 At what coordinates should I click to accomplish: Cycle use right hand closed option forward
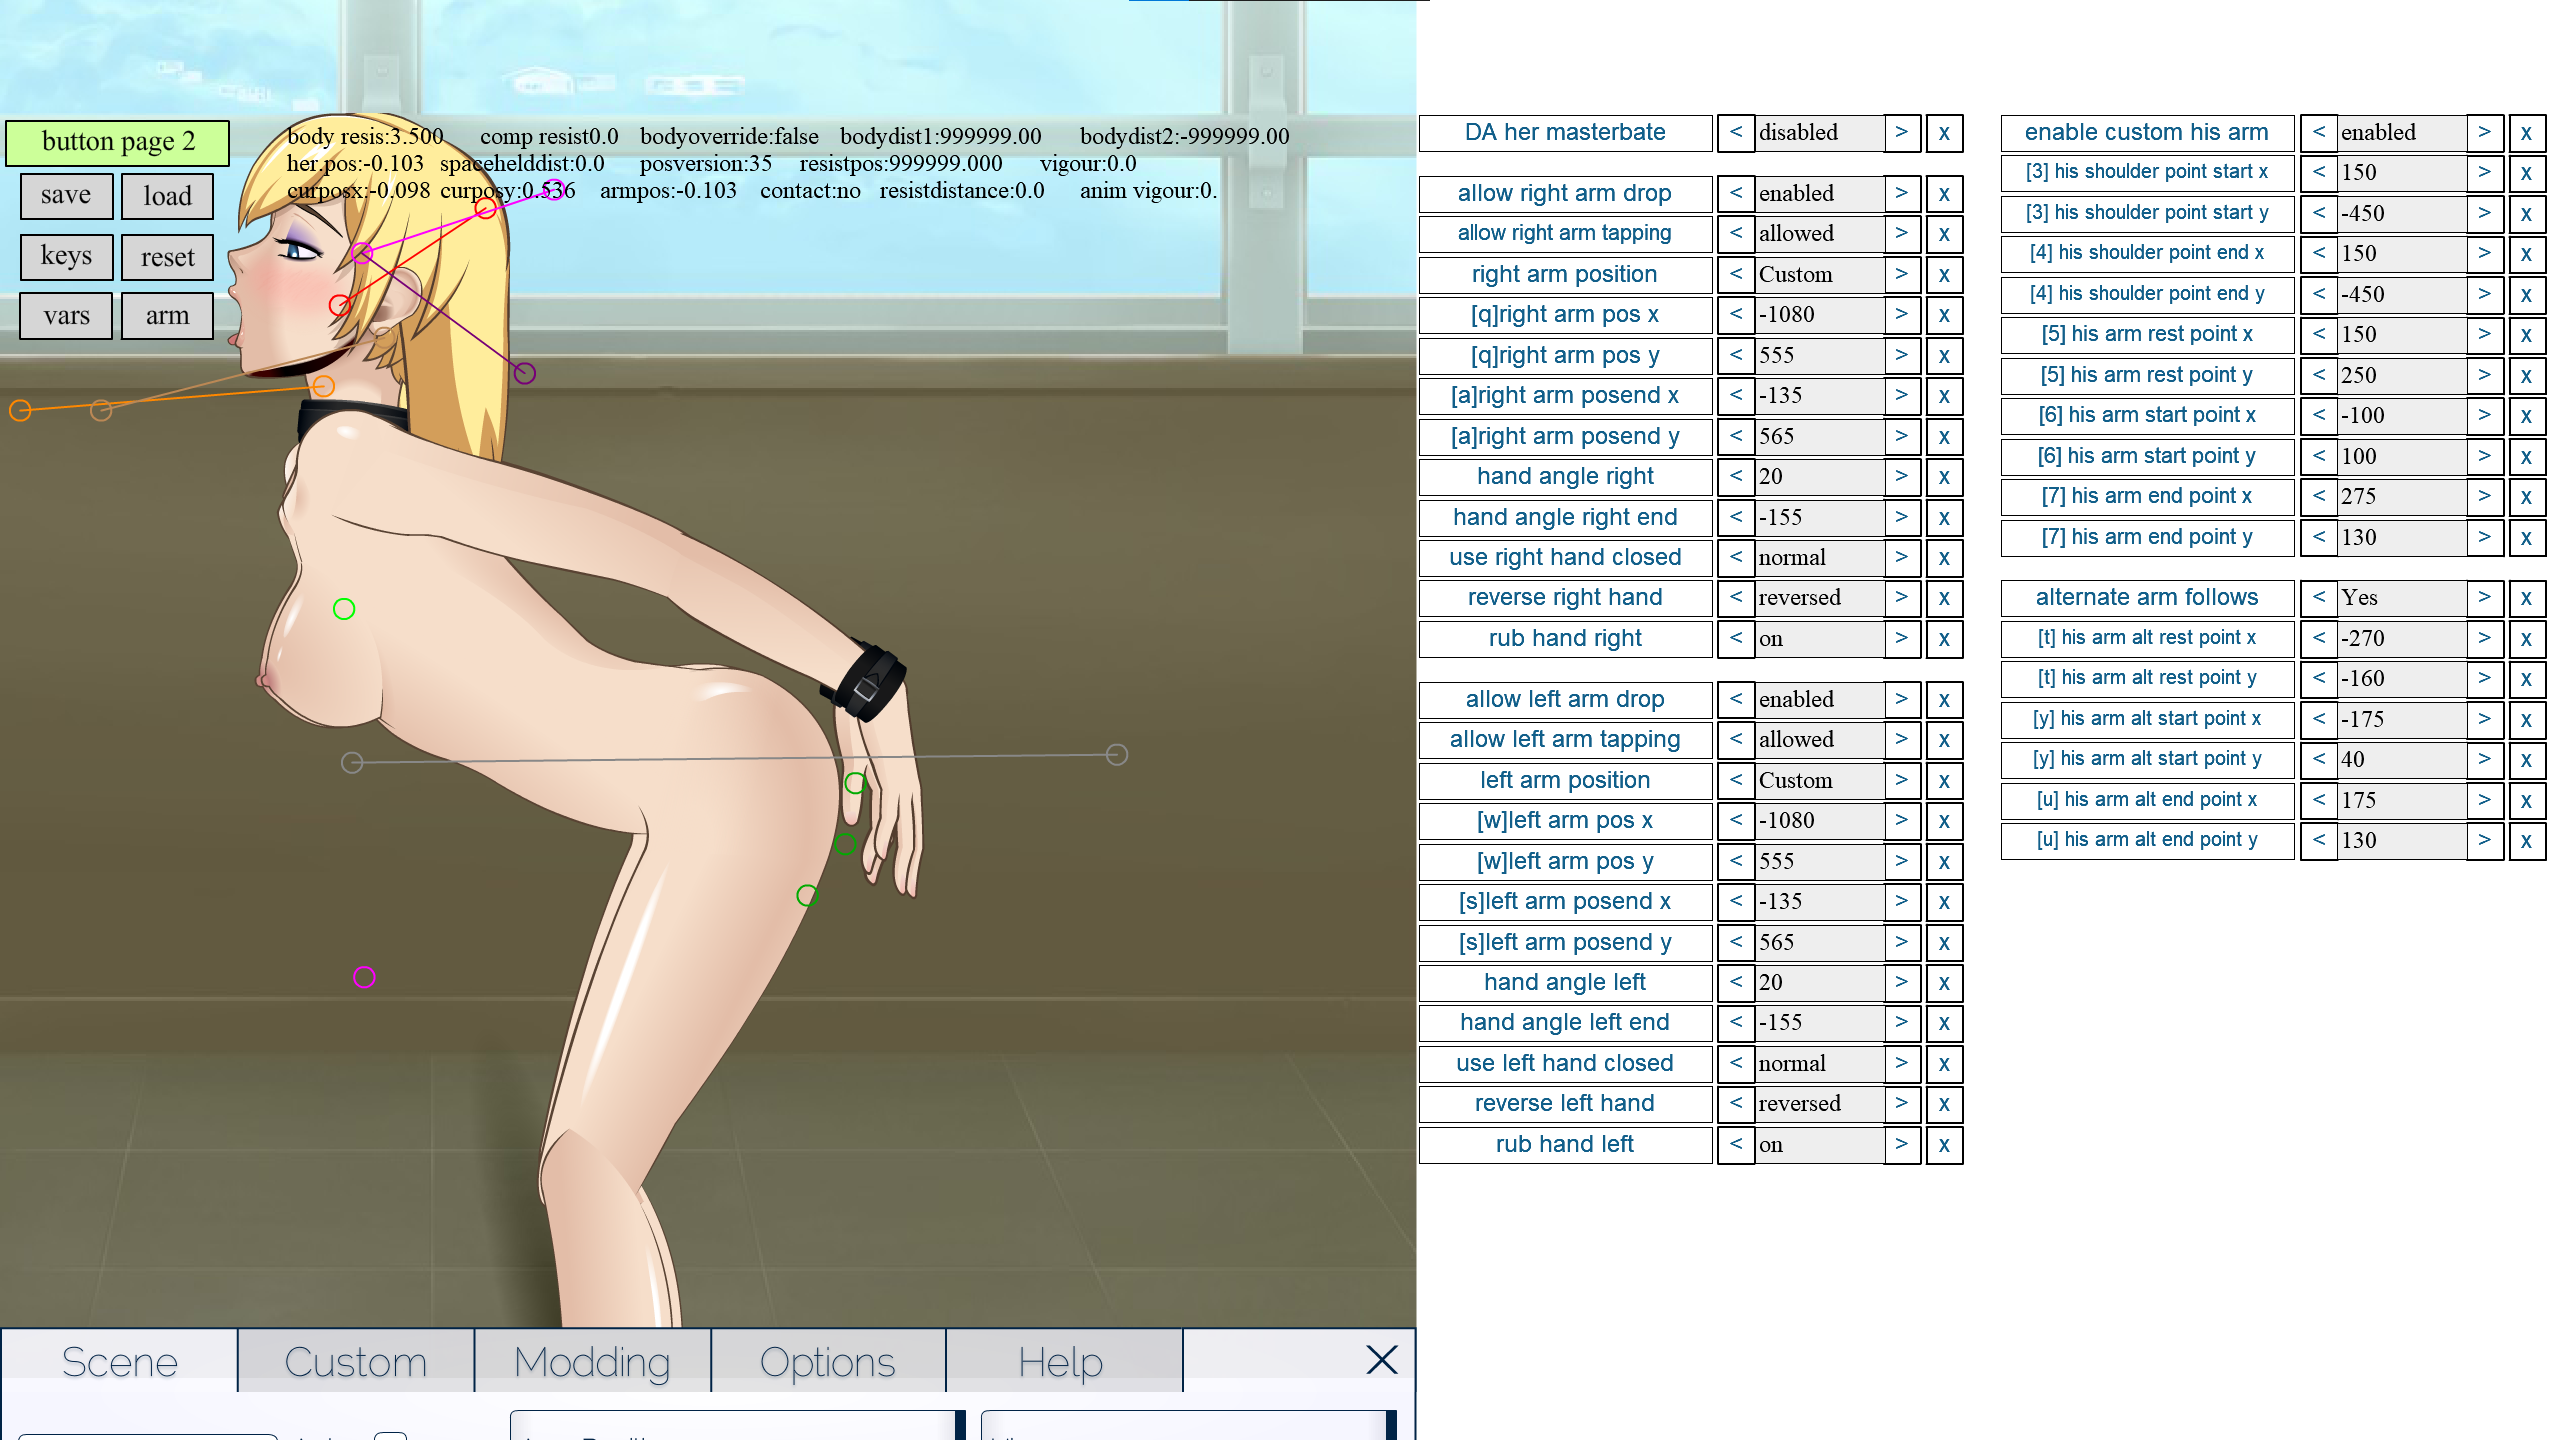1901,558
